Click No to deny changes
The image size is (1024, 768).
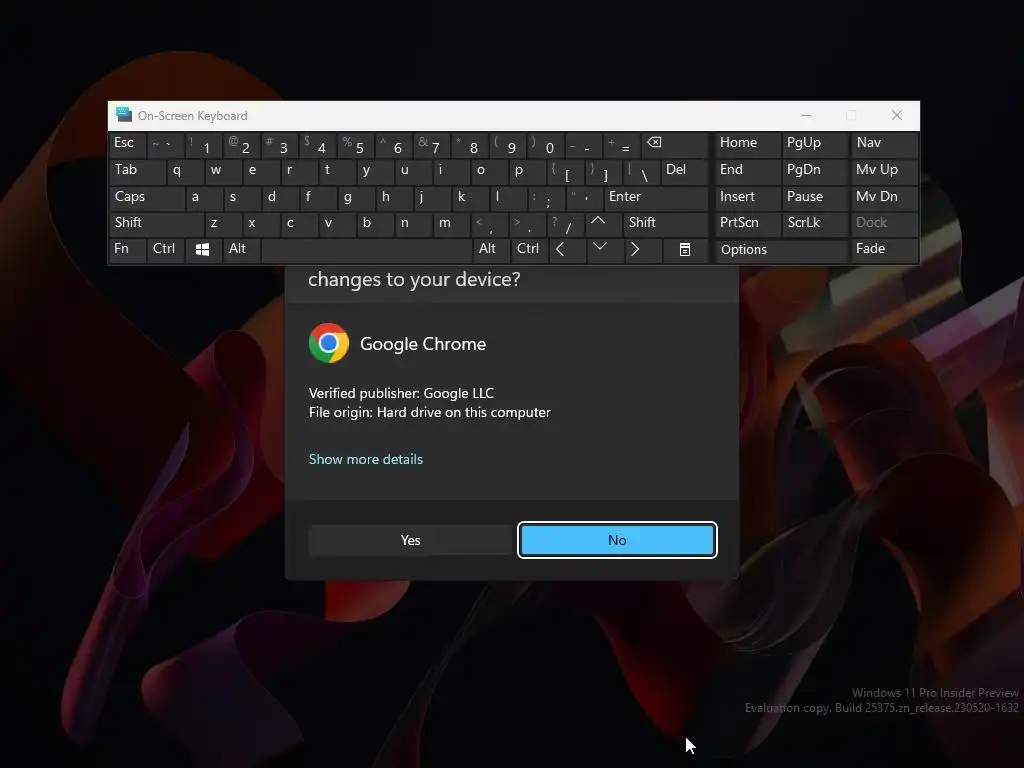(x=617, y=540)
